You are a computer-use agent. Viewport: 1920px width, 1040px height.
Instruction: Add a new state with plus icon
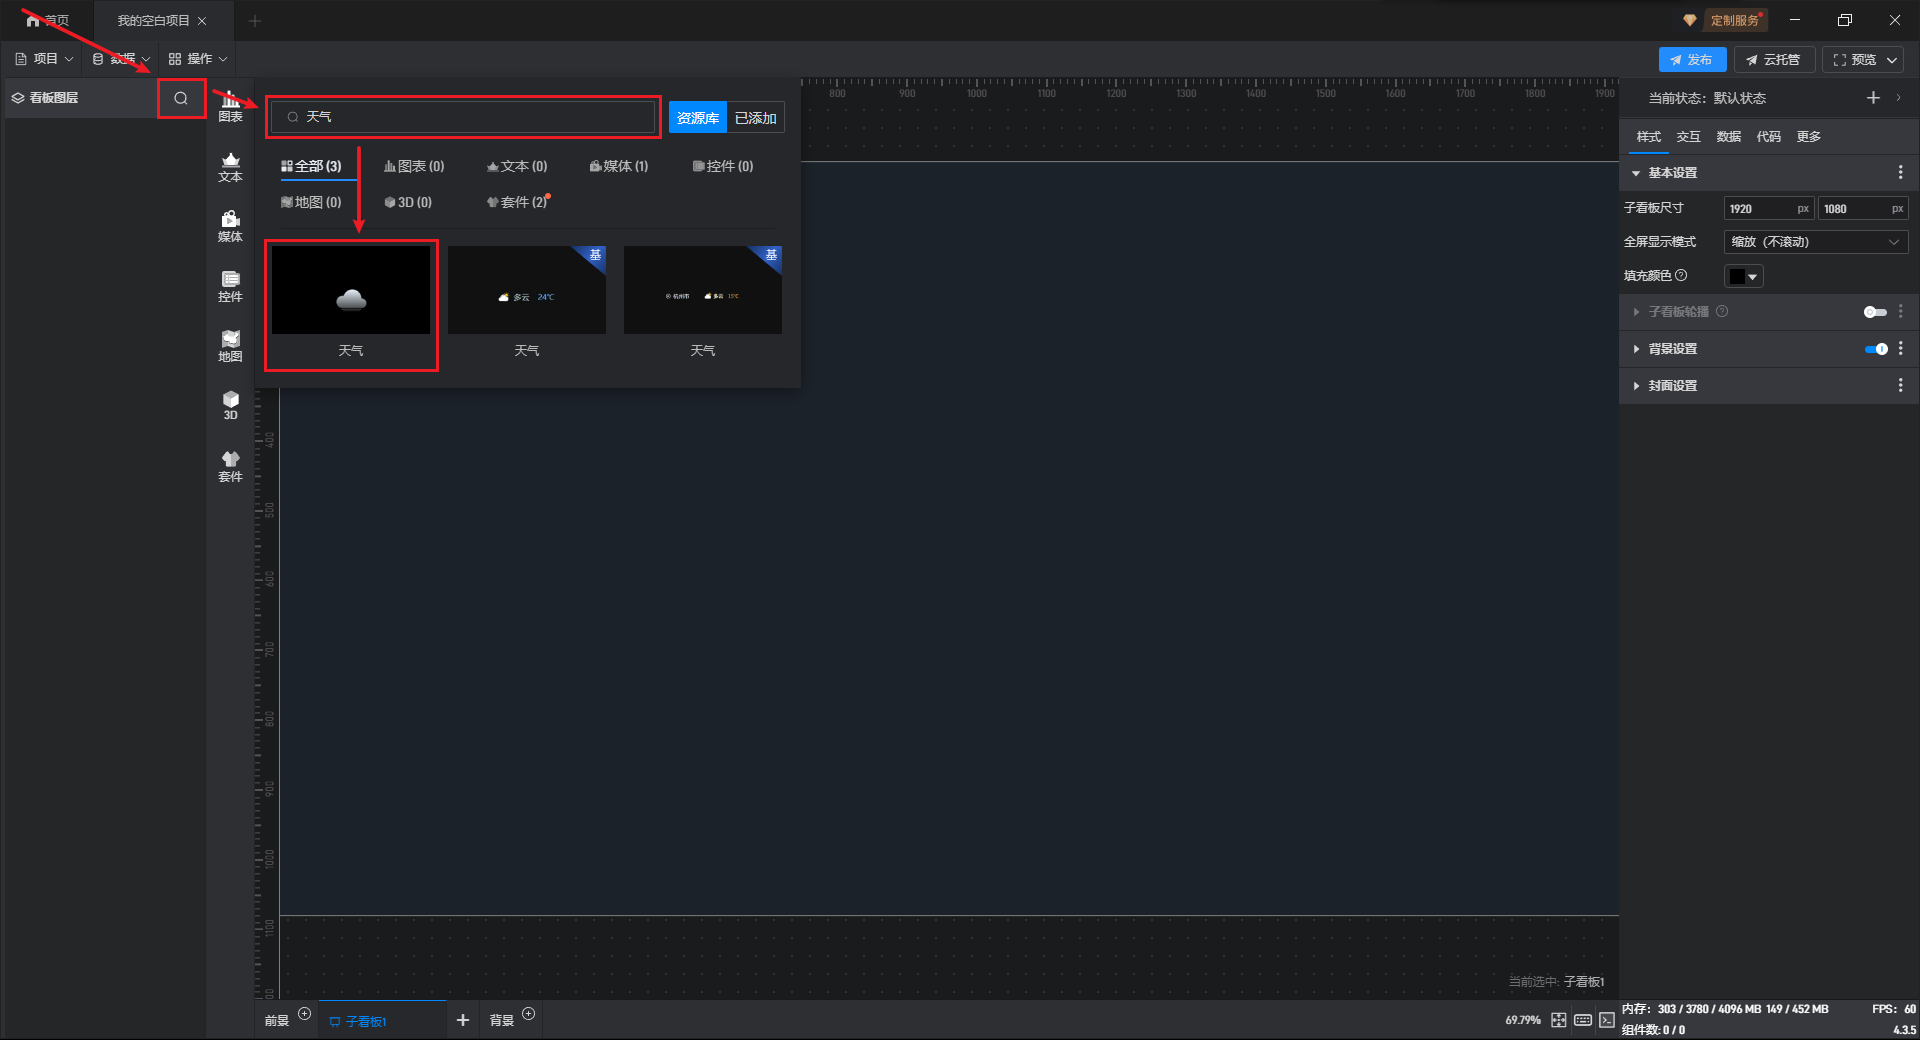[1873, 97]
